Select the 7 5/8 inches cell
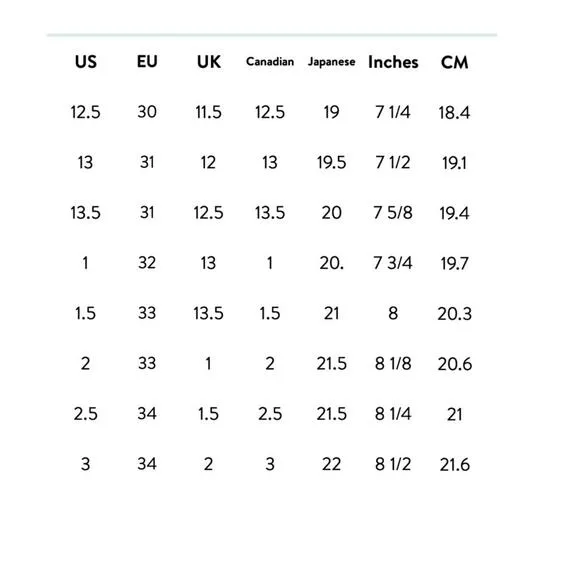Image resolution: width=580 pixels, height=580 pixels. pos(393,213)
